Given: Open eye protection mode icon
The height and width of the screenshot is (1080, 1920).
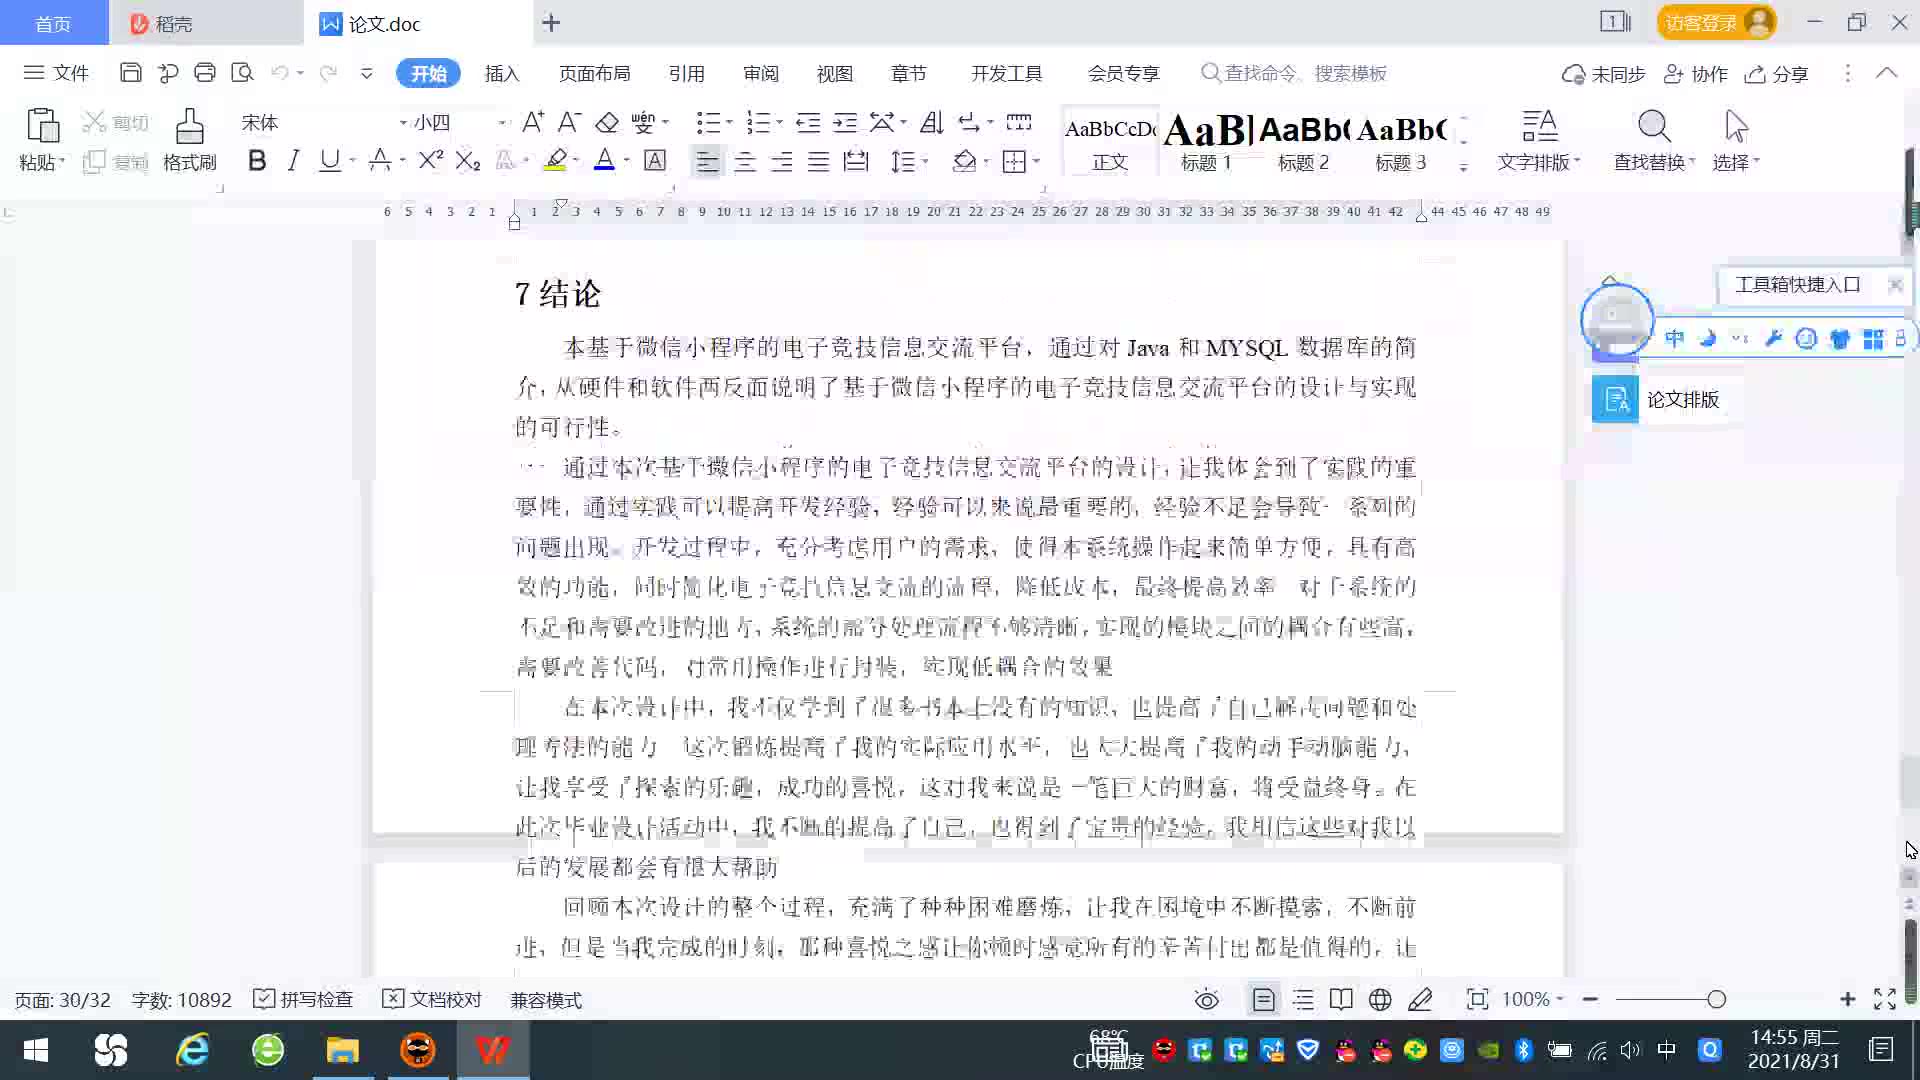Looking at the screenshot, I should (1207, 999).
